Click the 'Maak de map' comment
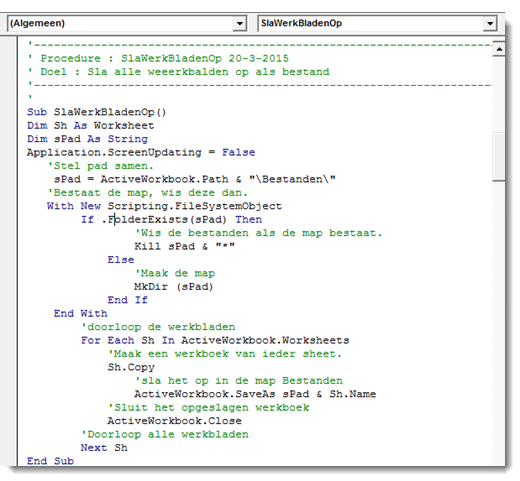The width and height of the screenshot is (520, 481). pos(175,273)
